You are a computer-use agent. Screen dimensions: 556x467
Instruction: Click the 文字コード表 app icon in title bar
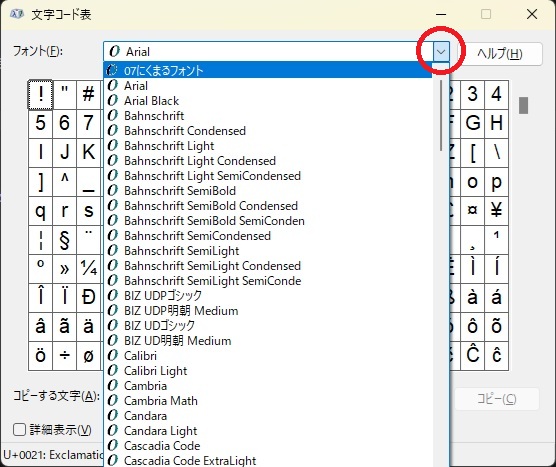click(x=17, y=14)
